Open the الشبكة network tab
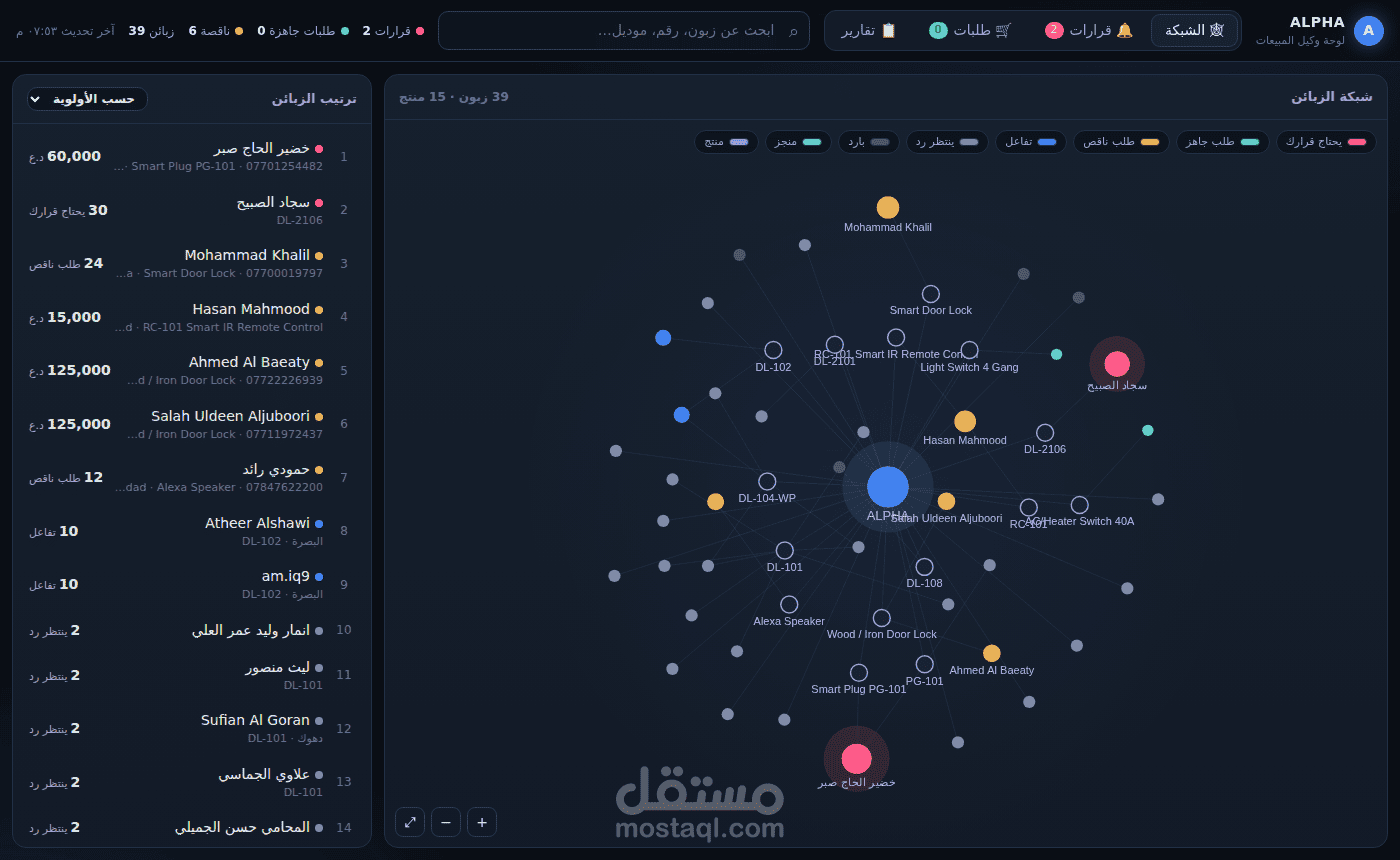This screenshot has width=1400, height=860. [x=1194, y=30]
